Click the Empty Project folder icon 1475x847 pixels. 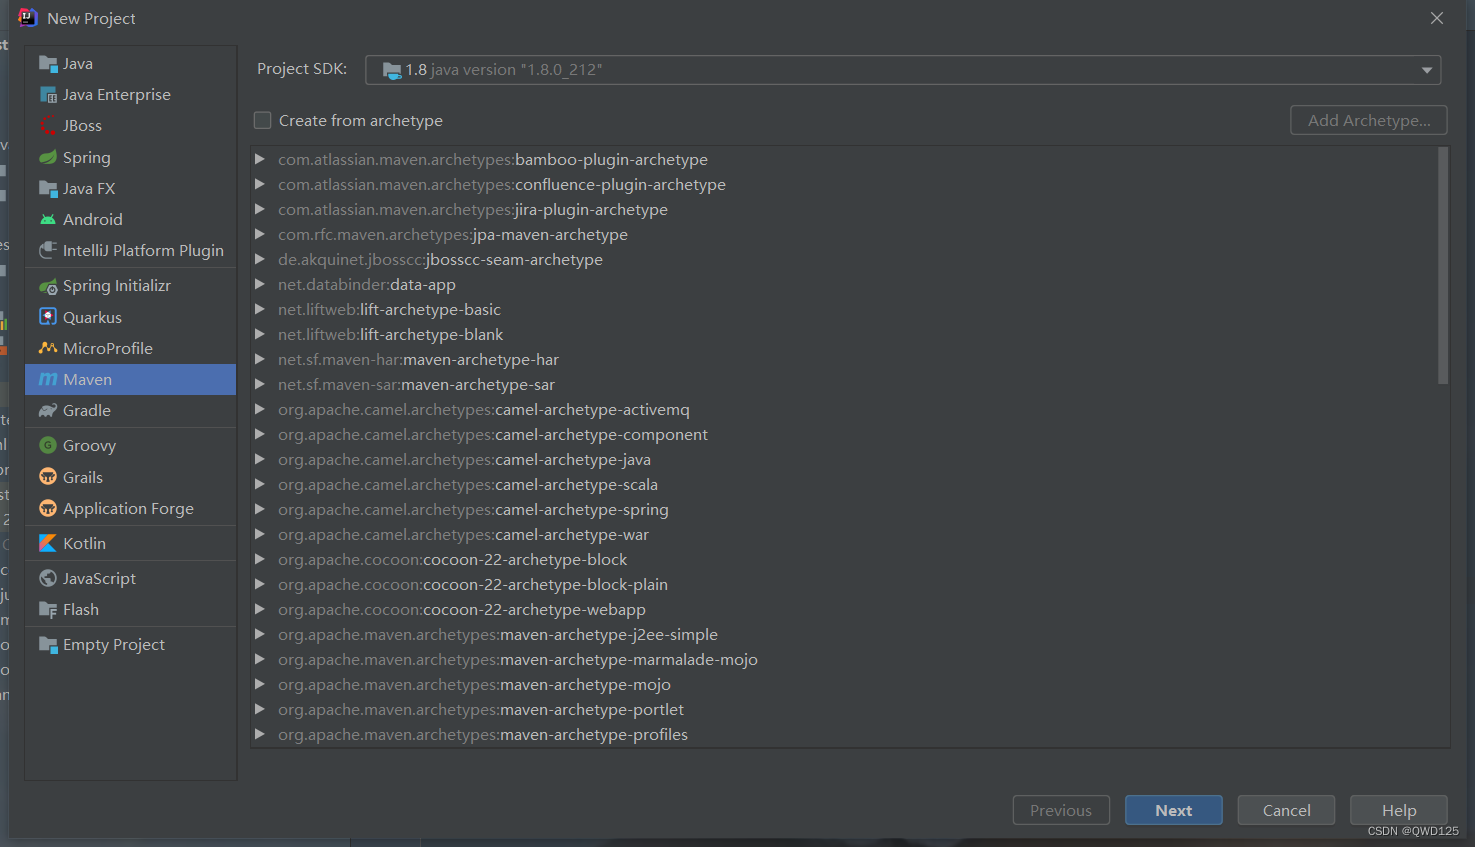pyautogui.click(x=48, y=644)
